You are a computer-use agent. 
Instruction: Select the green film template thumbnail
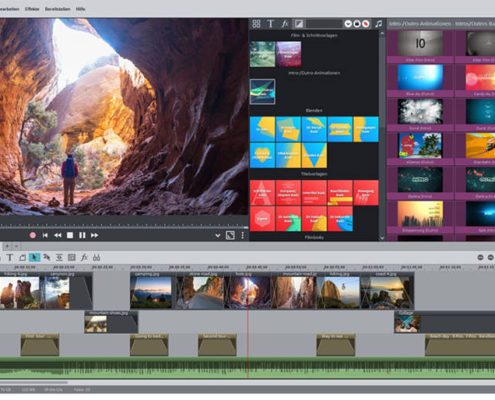[262, 54]
